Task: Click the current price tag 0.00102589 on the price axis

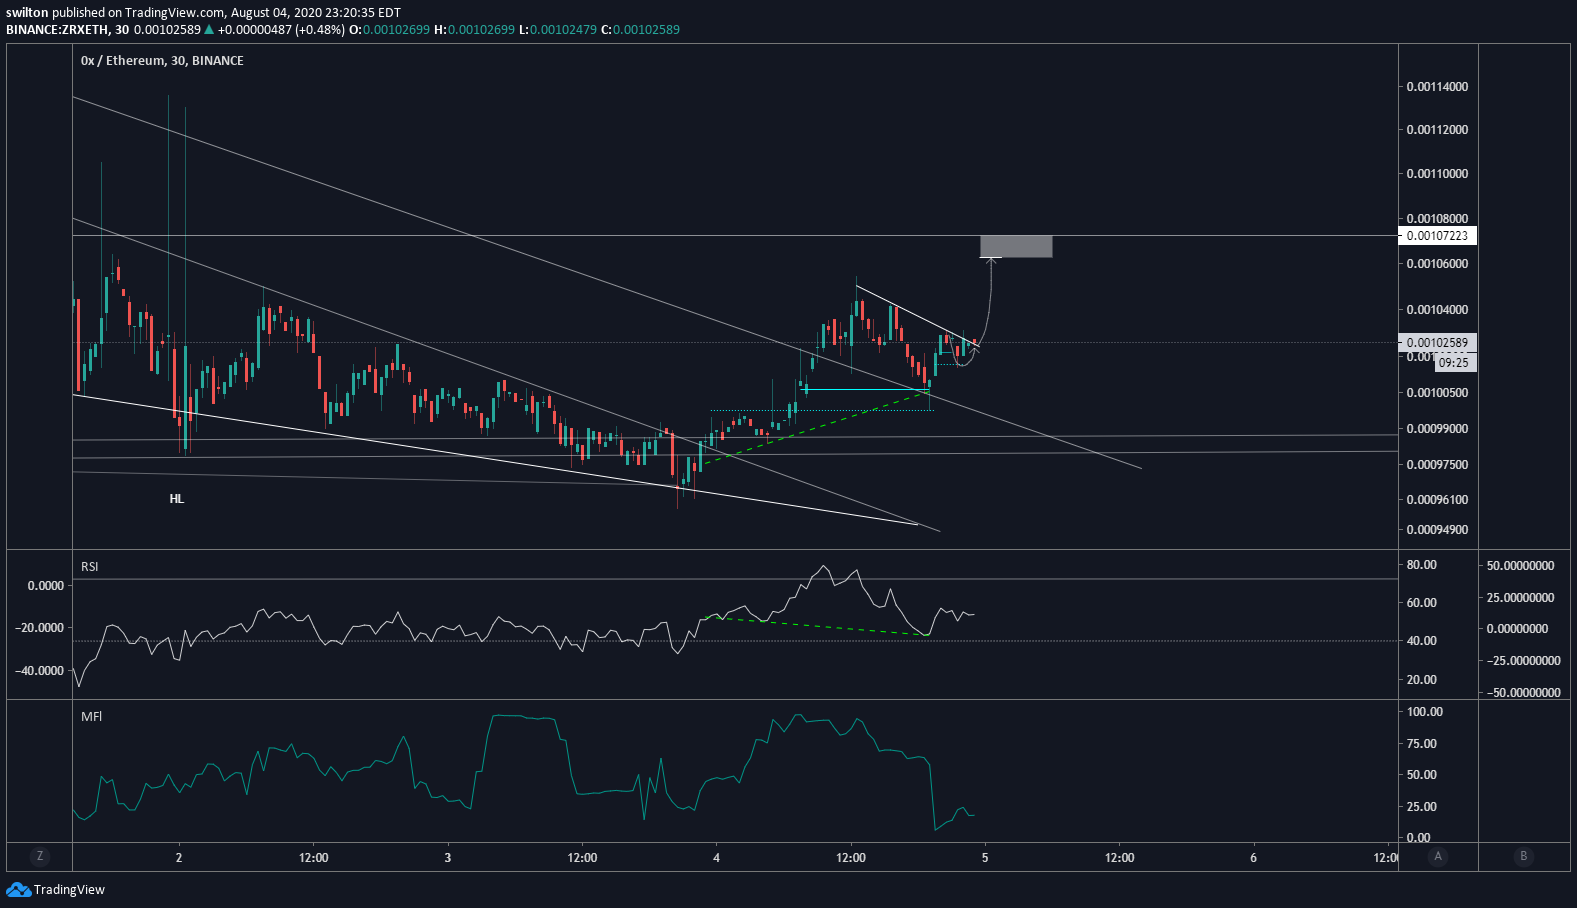Action: 1437,343
